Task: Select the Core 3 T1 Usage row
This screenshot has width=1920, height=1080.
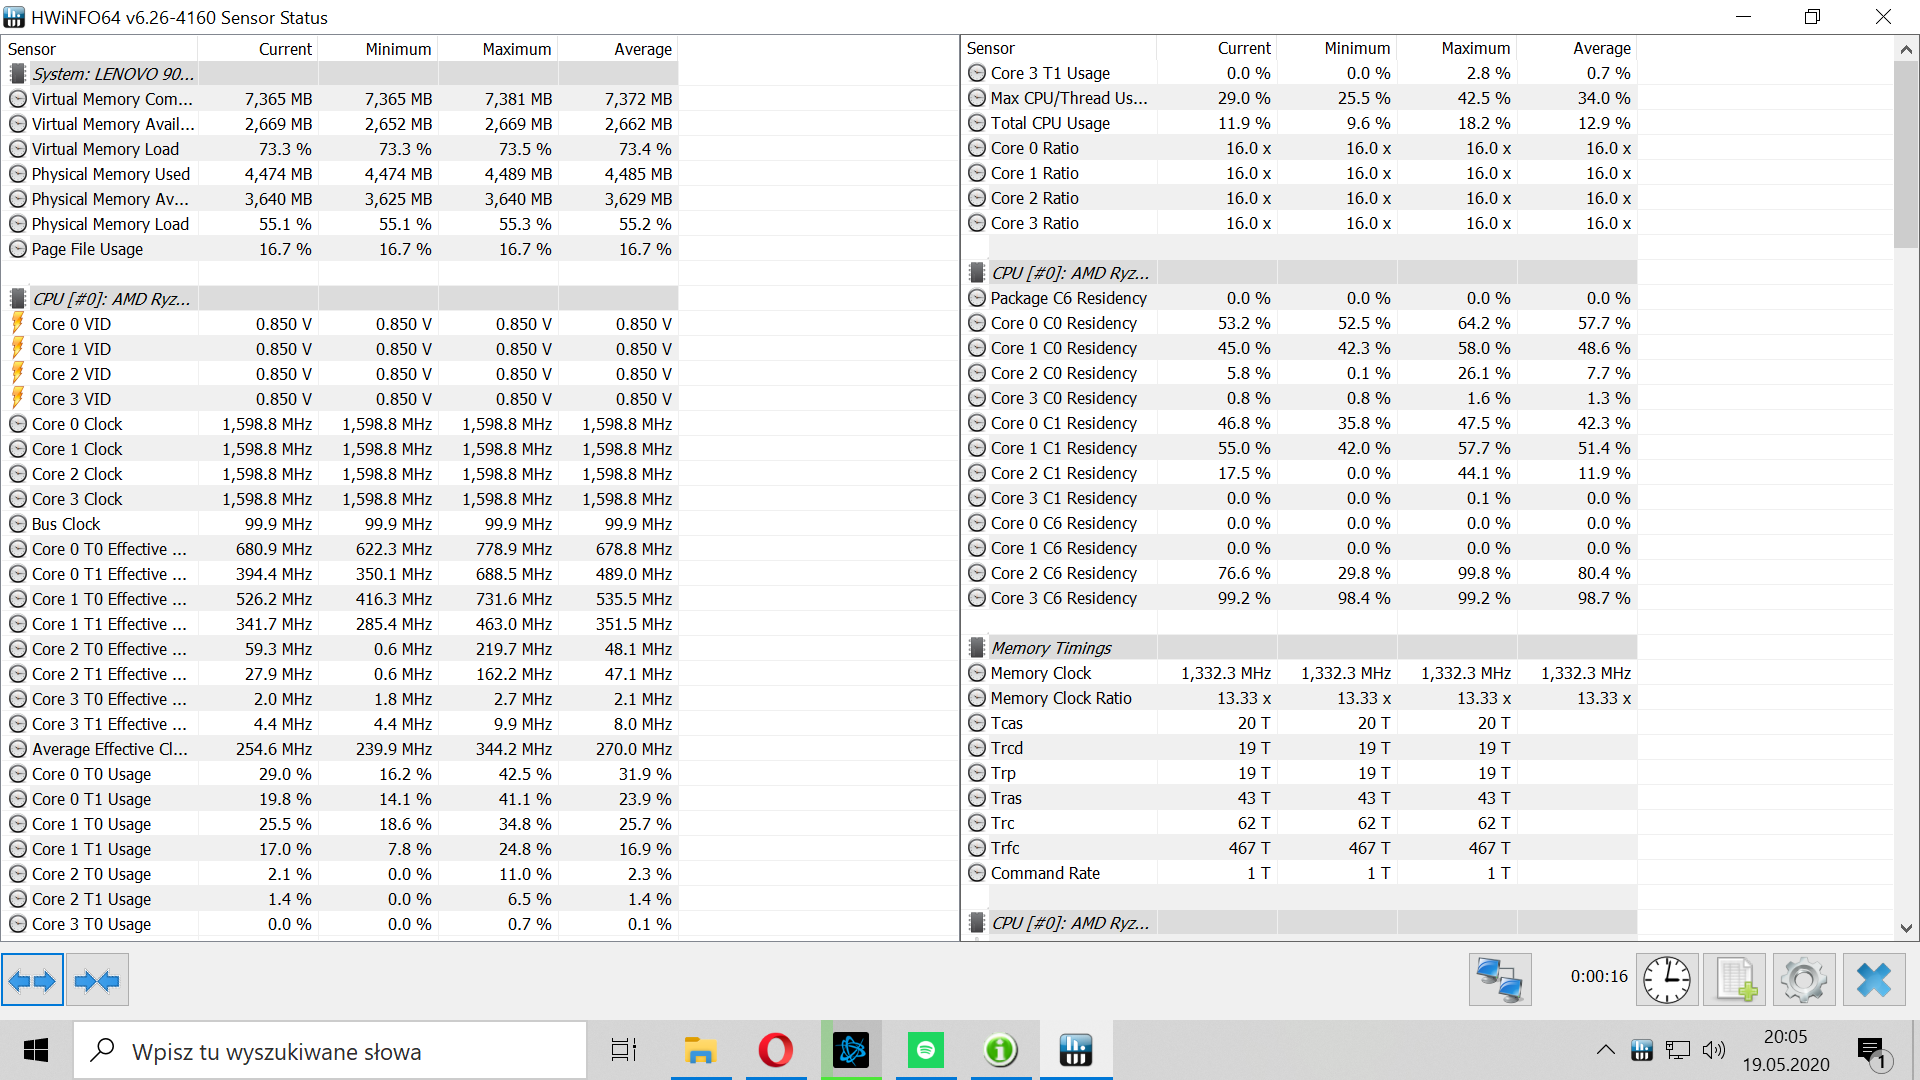Action: (x=1300, y=73)
